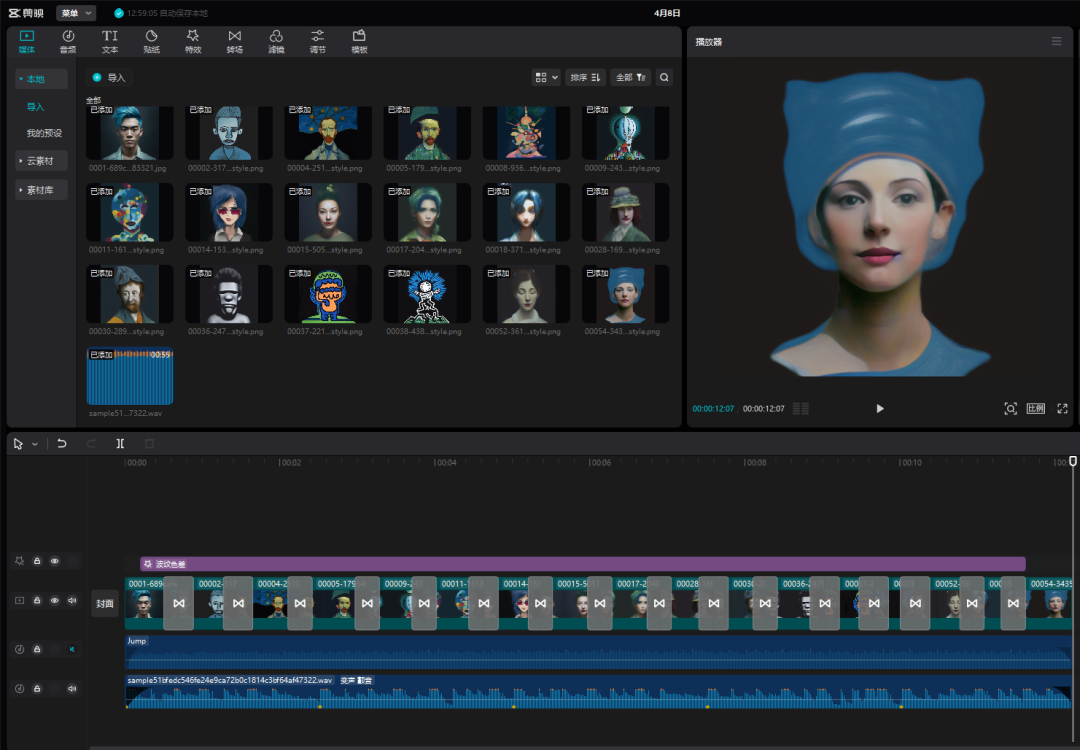1080x750 pixels.
Task: Switch to the 音频 (Audio) tab
Action: 68,41
